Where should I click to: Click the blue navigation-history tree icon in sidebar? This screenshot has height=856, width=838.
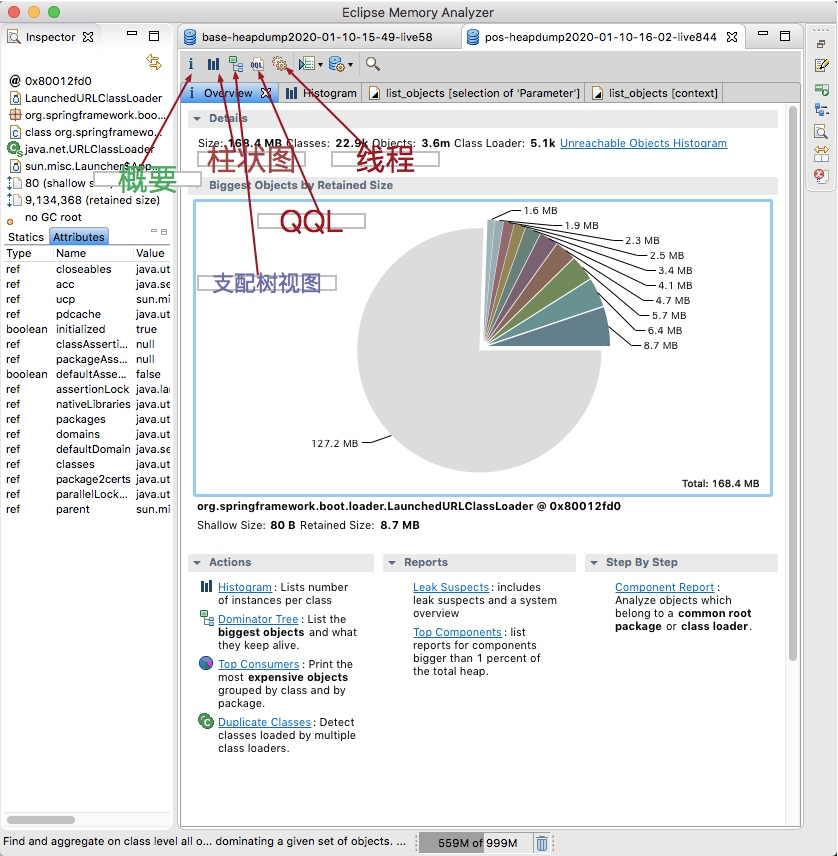[821, 110]
